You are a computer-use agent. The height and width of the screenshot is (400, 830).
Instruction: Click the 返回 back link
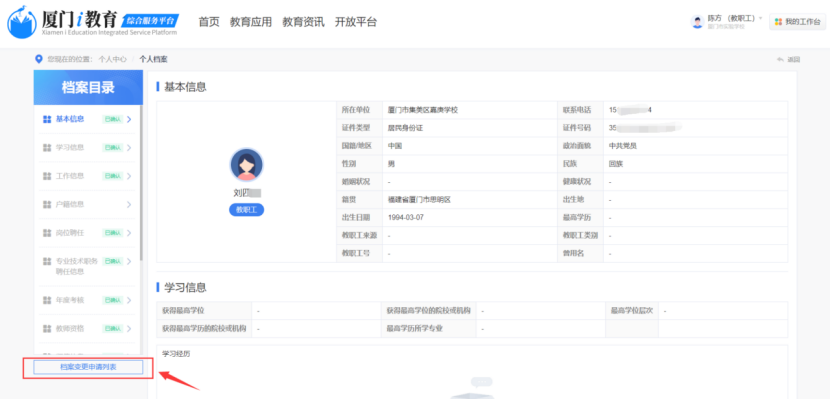pos(789,60)
